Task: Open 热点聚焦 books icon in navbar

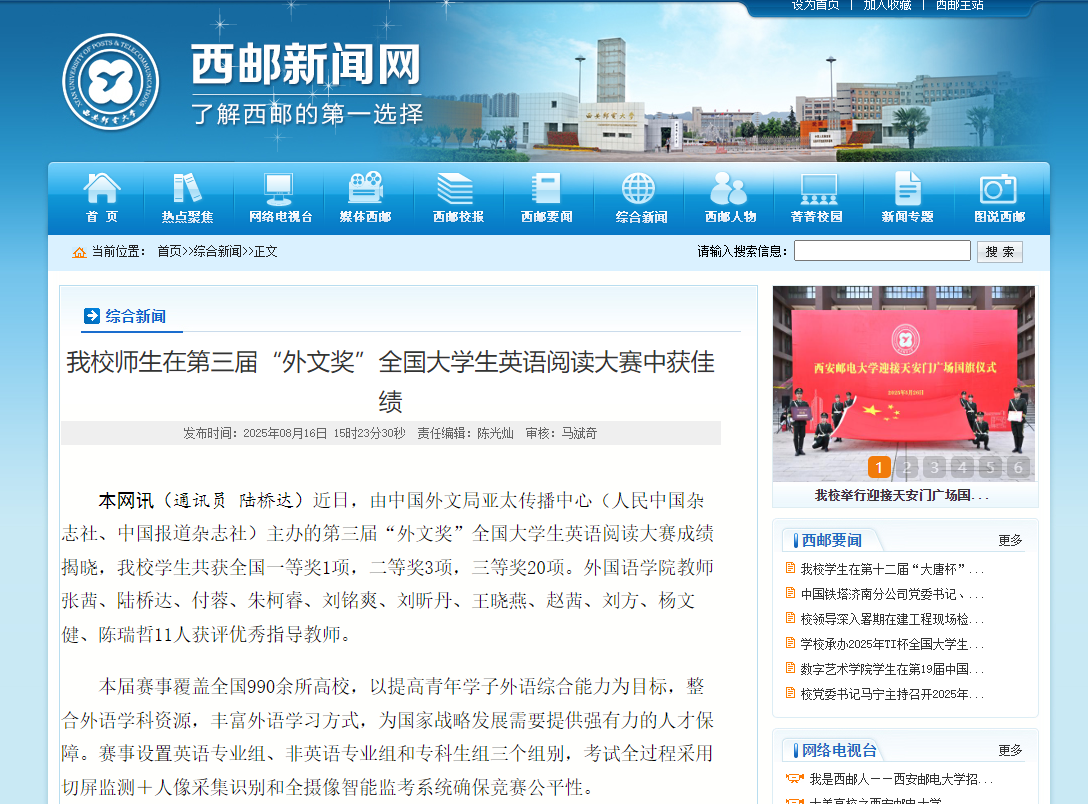Action: (187, 188)
